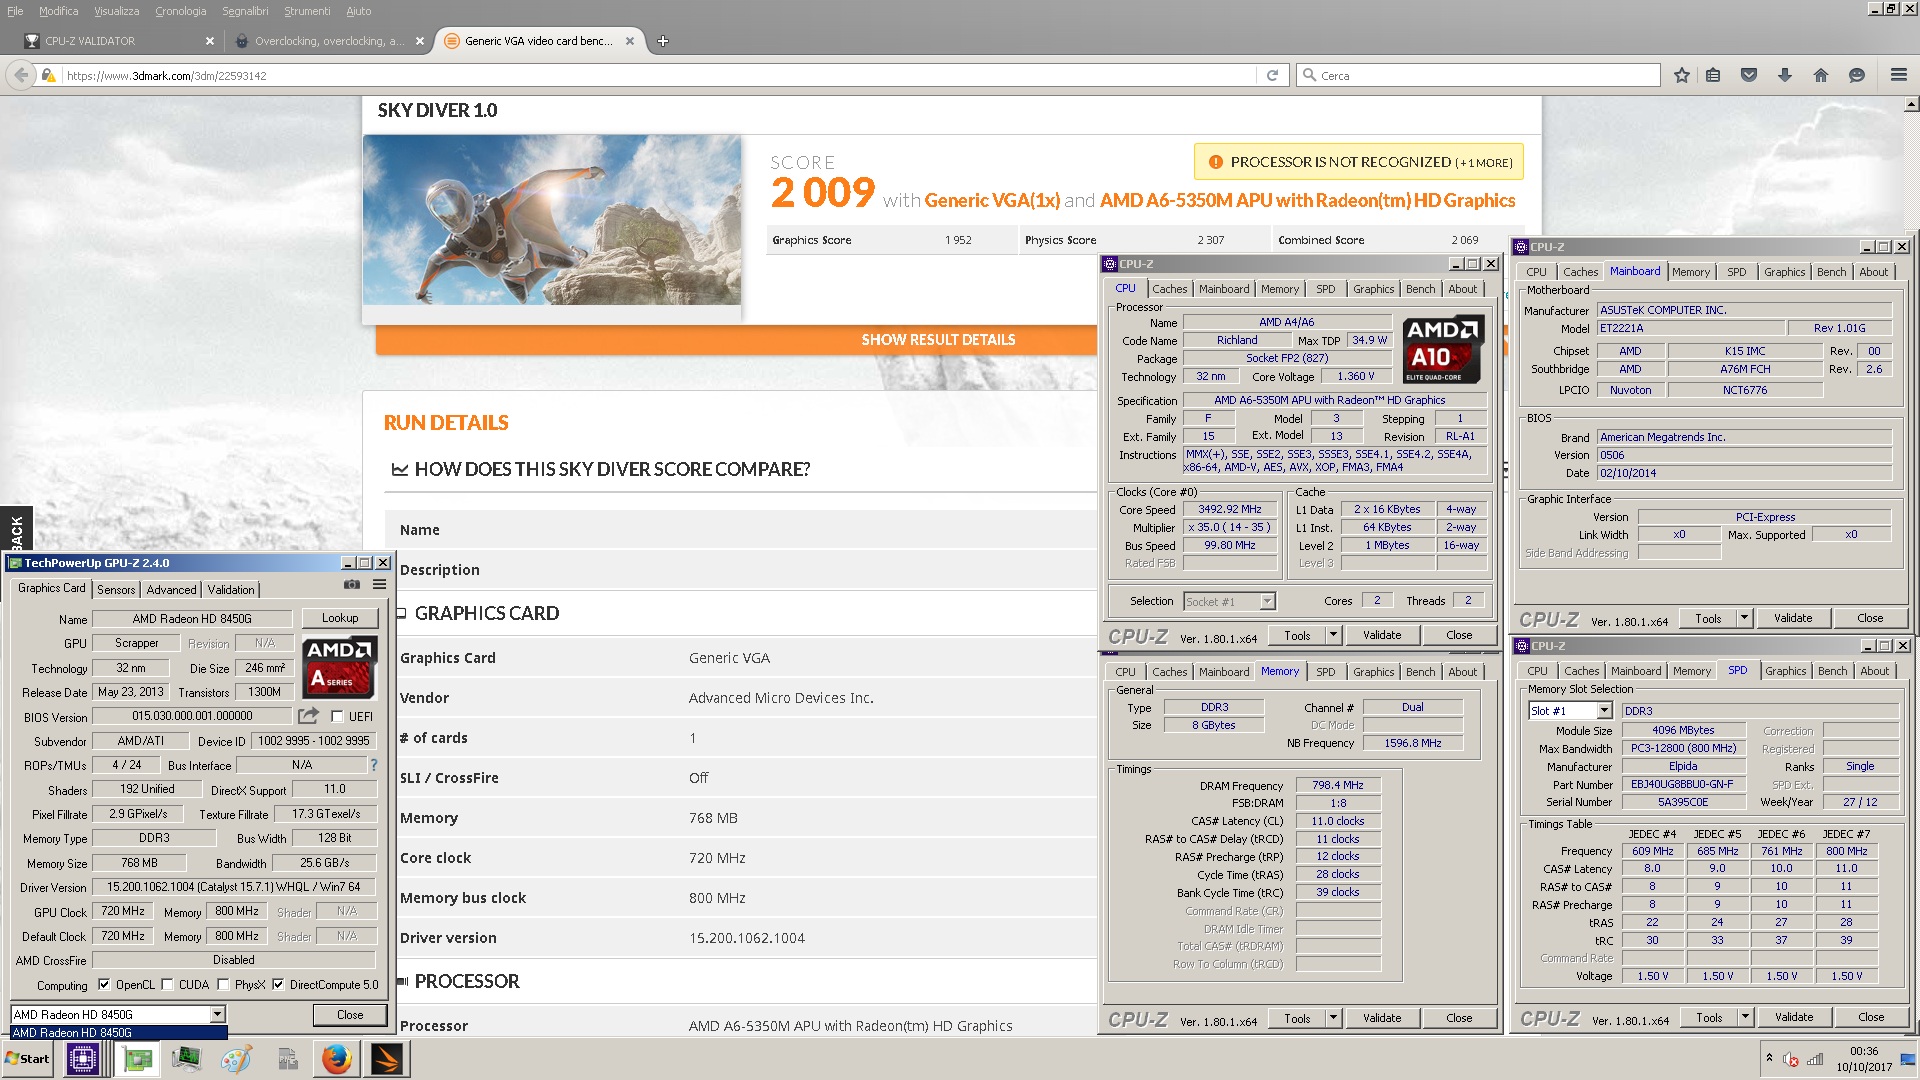Toggle the OpenCL checkbox

tap(104, 985)
